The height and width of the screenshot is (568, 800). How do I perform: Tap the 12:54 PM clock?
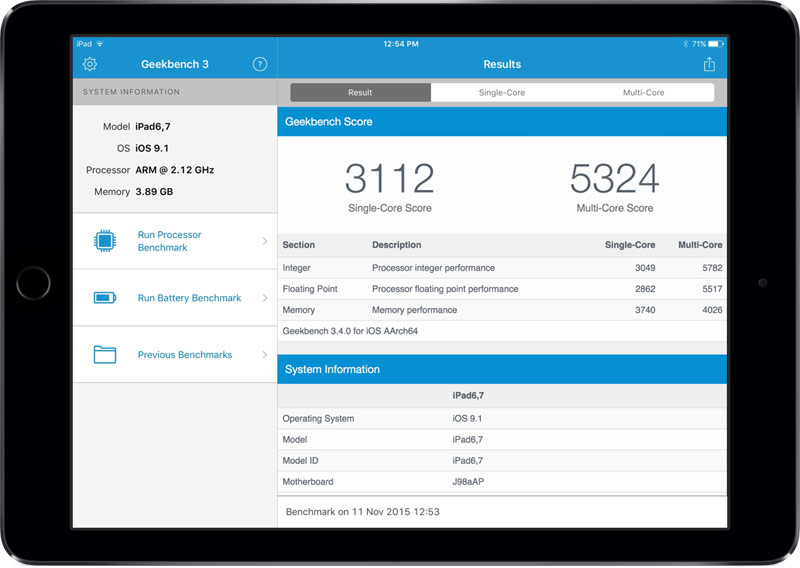click(401, 44)
